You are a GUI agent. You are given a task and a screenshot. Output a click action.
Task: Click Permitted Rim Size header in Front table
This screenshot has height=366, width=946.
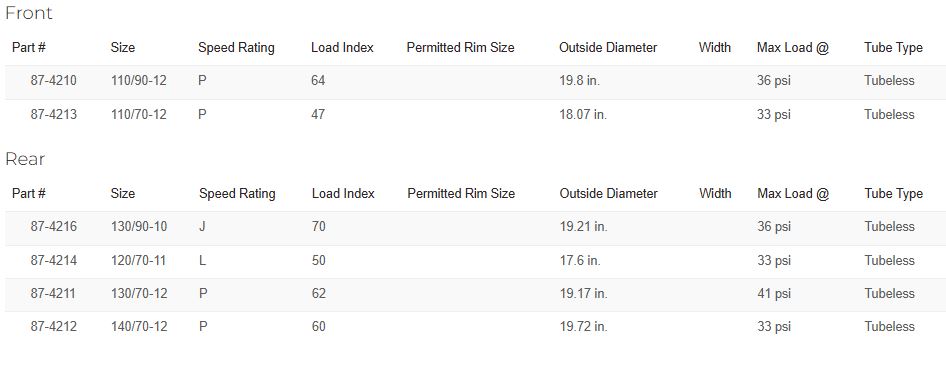point(460,48)
